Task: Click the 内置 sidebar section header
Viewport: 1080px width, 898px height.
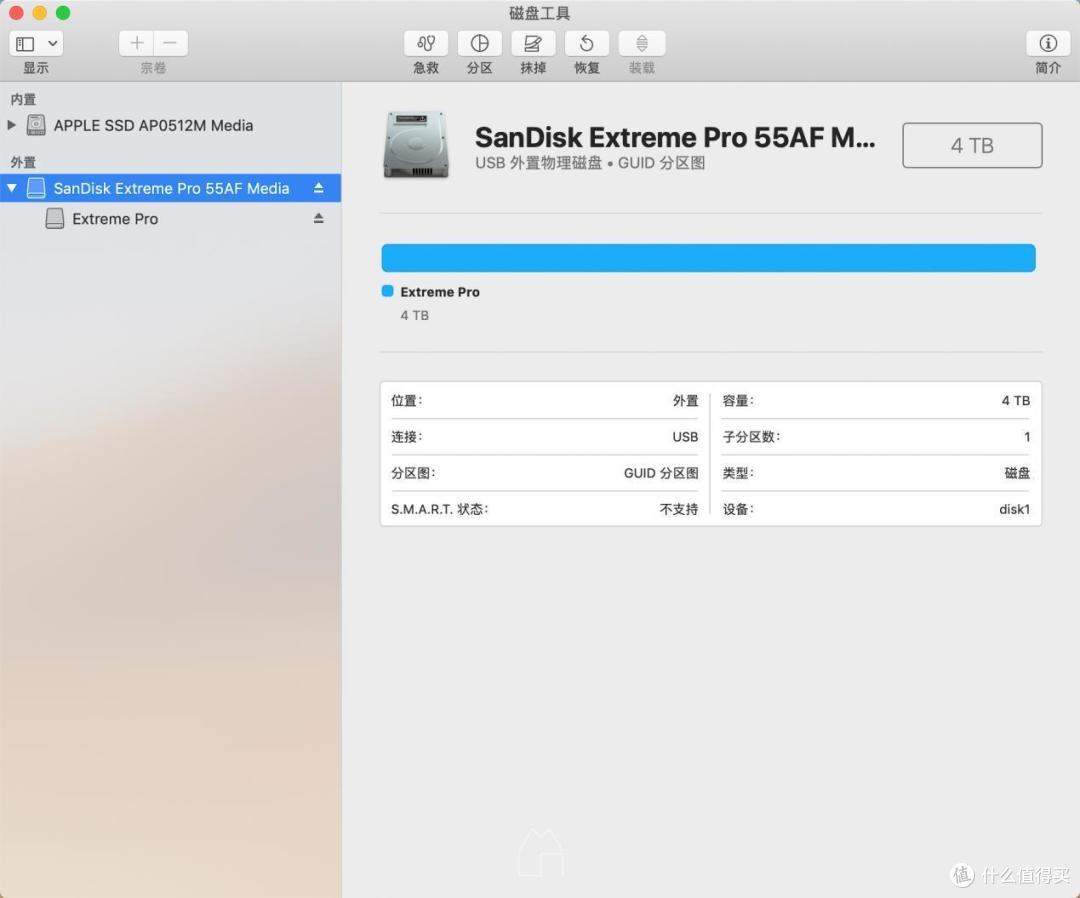Action: [23, 100]
